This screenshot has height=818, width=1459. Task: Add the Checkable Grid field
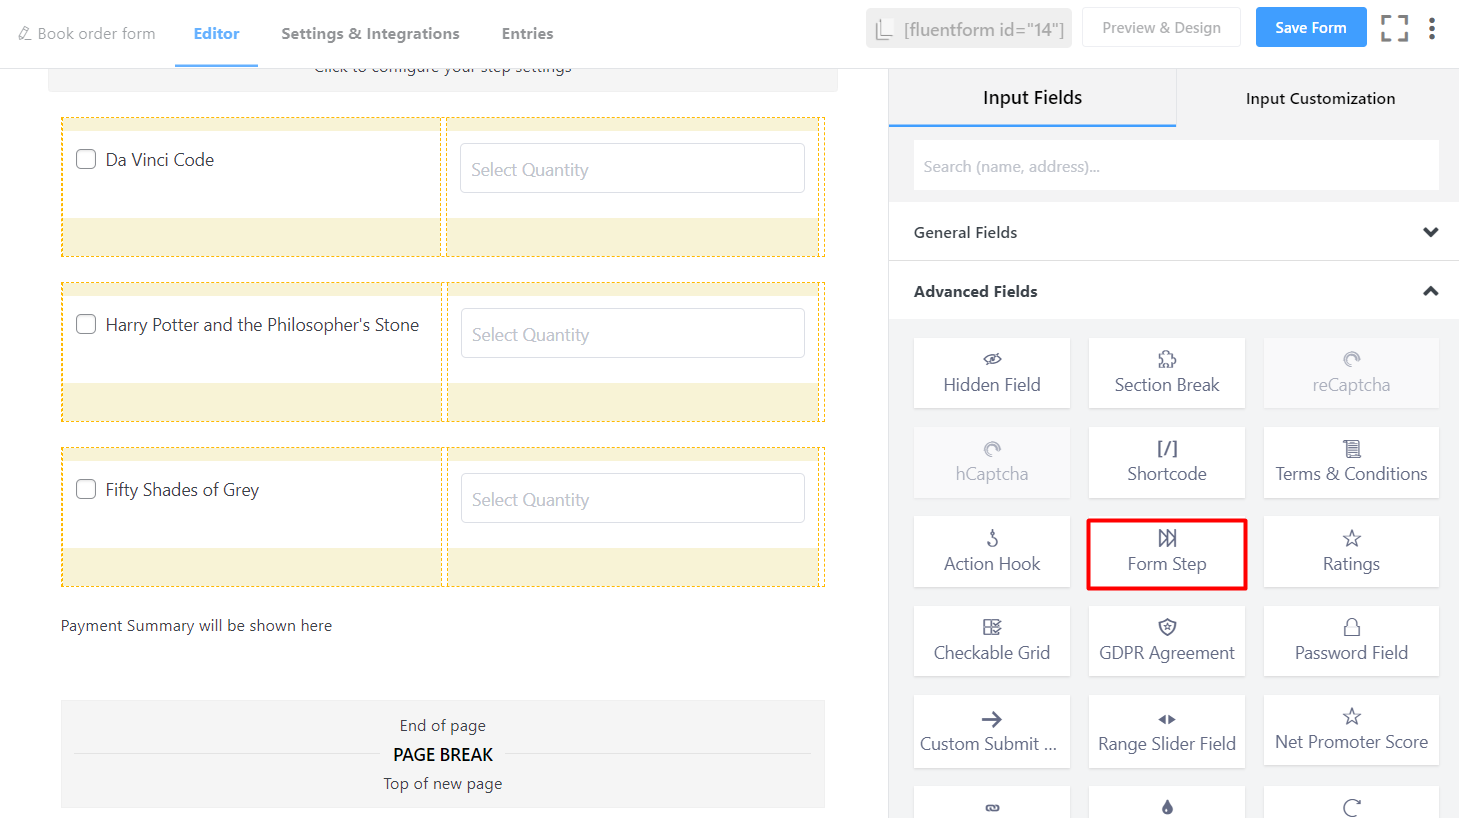coord(991,641)
